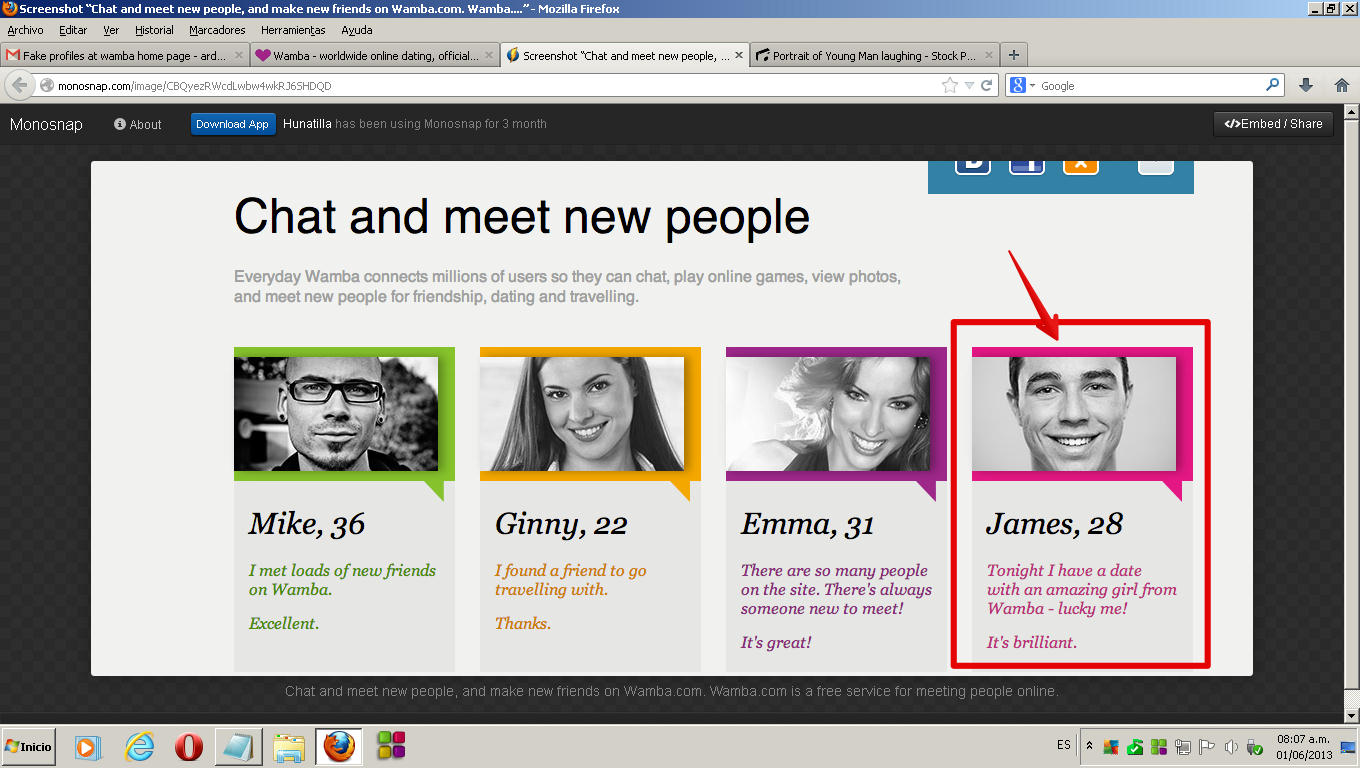Open the Archivo menu

tap(25, 30)
